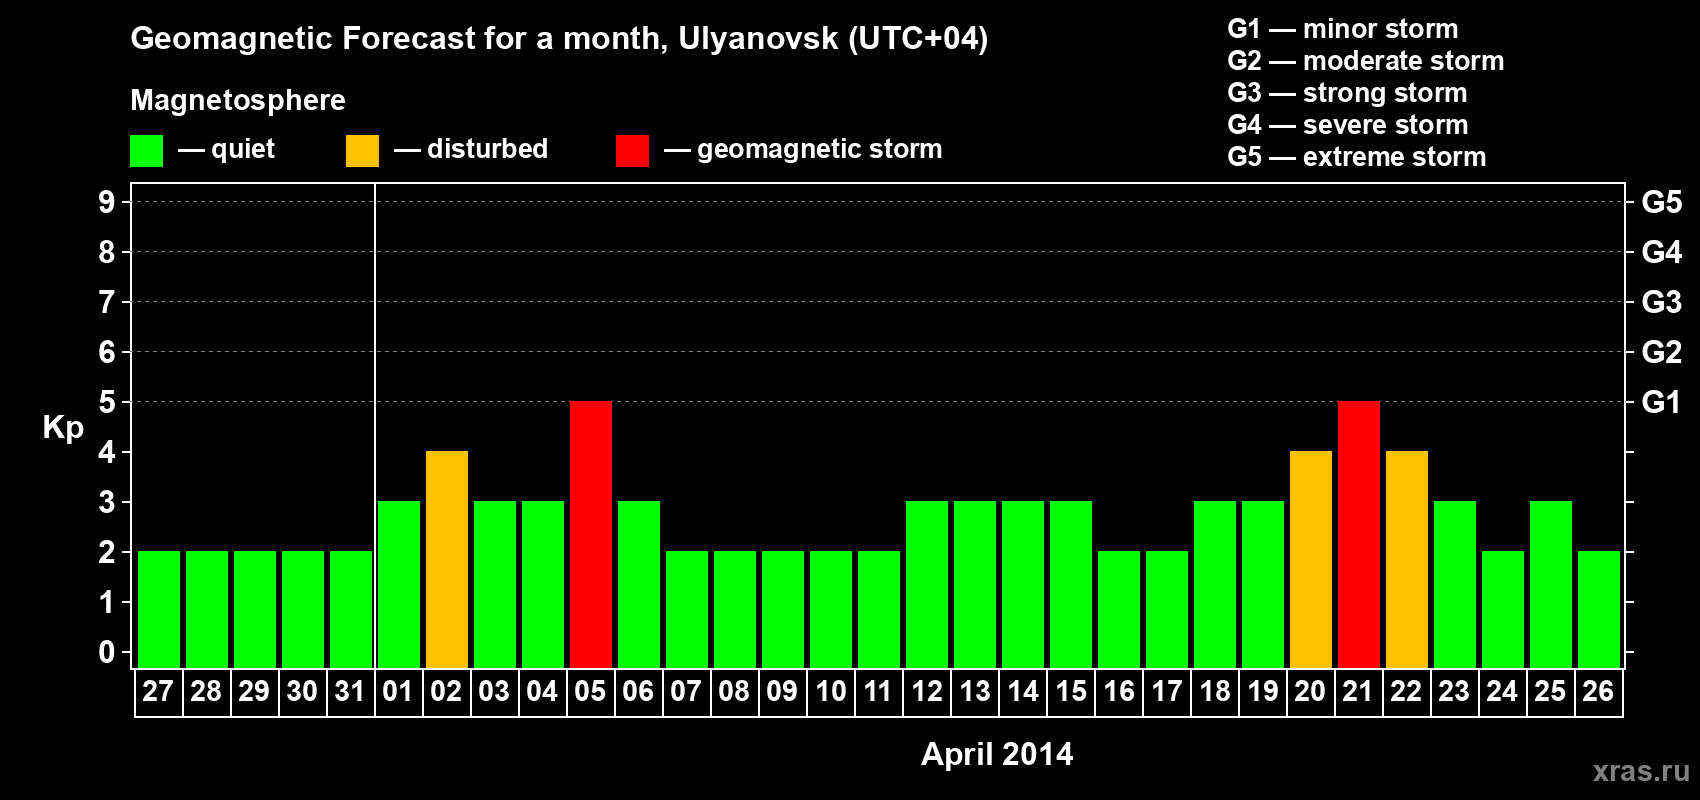1700x800 pixels.
Task: Click the Kp axis label
Action: (63, 429)
